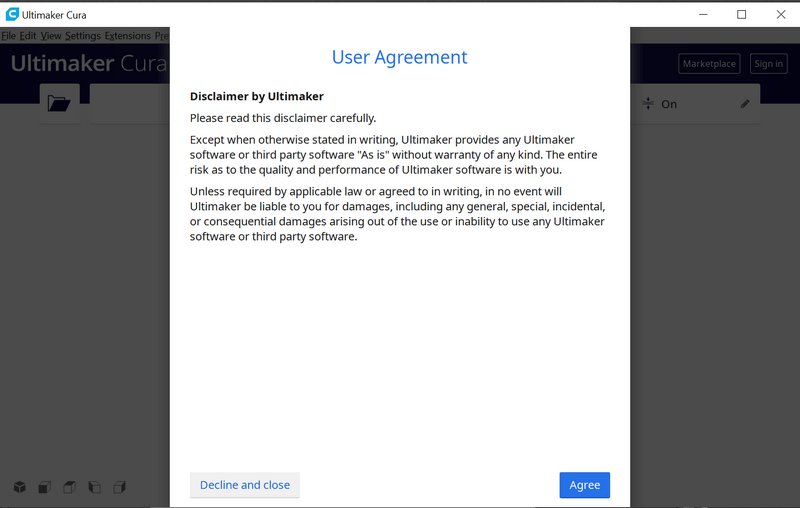Click the print settings icon beside On
The height and width of the screenshot is (508, 800).
point(648,104)
